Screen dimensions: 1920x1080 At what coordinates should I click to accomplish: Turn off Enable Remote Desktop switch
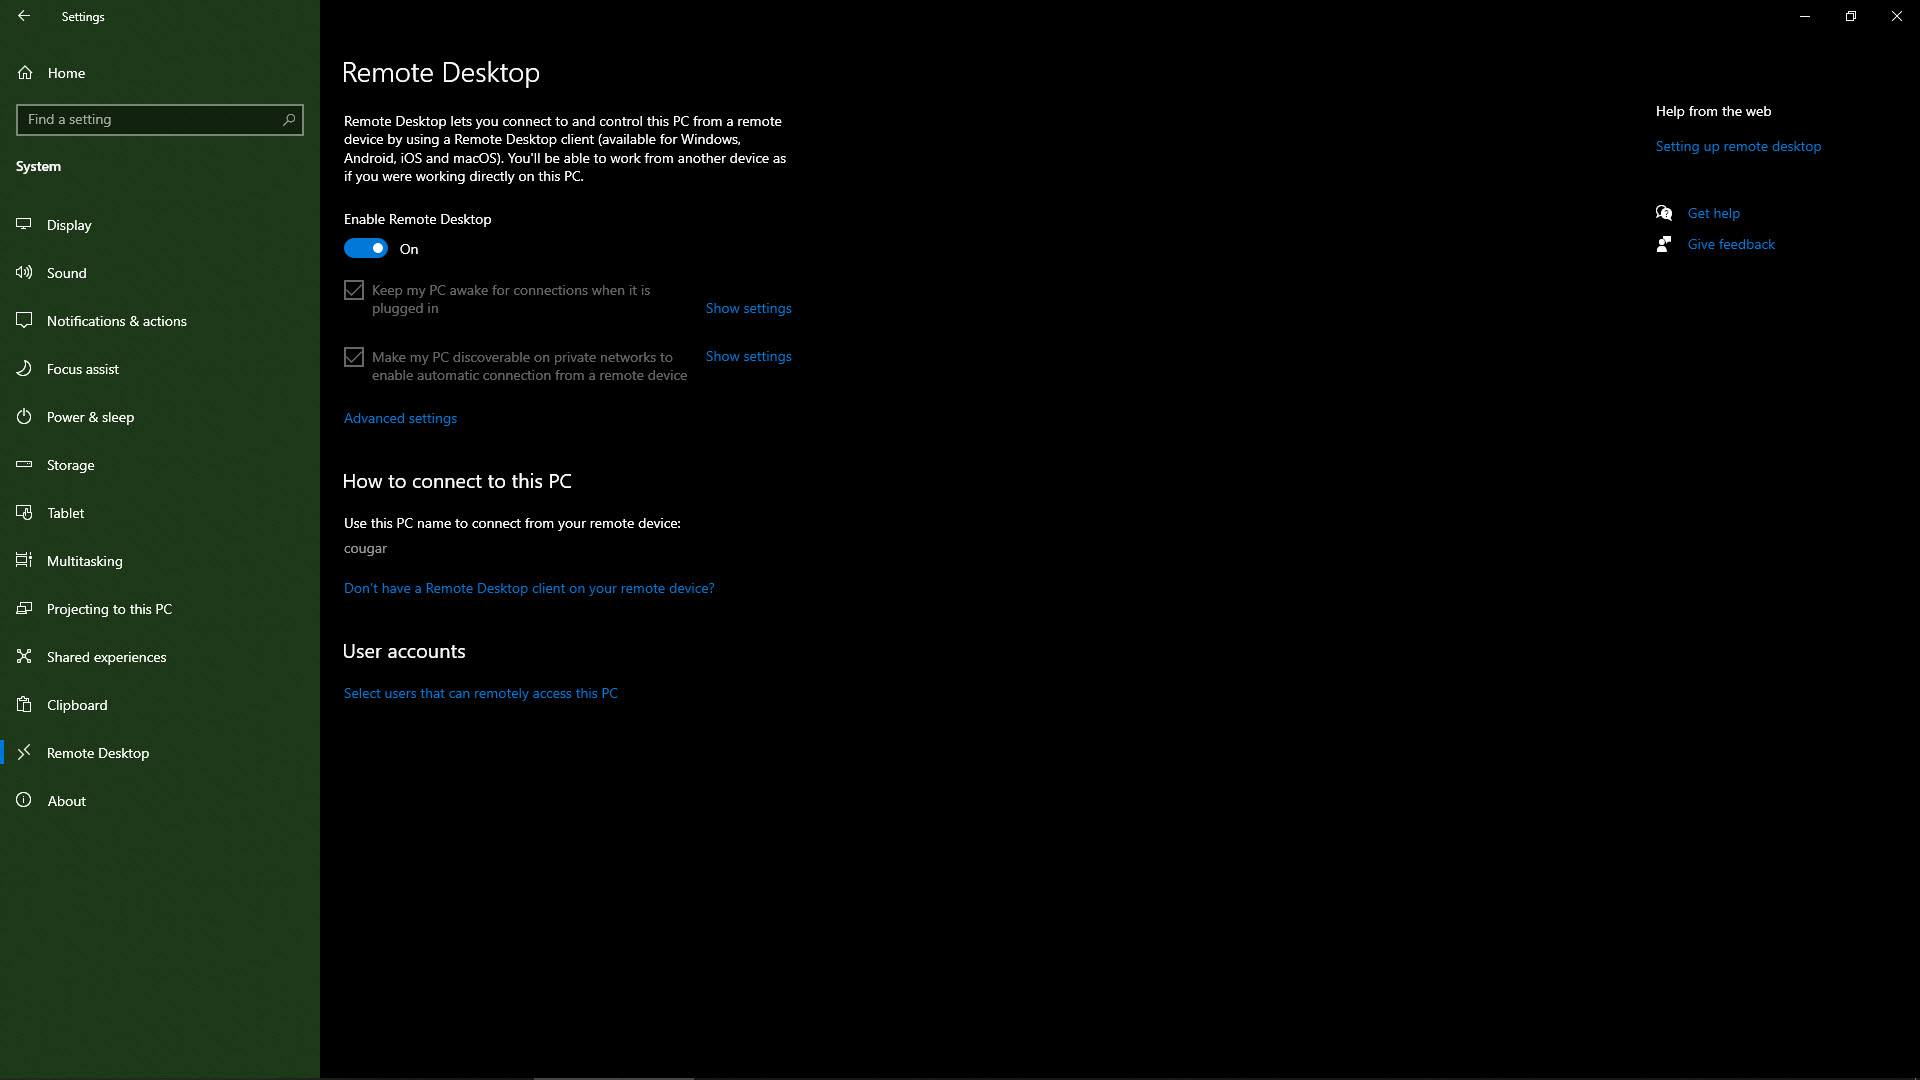pos(365,248)
